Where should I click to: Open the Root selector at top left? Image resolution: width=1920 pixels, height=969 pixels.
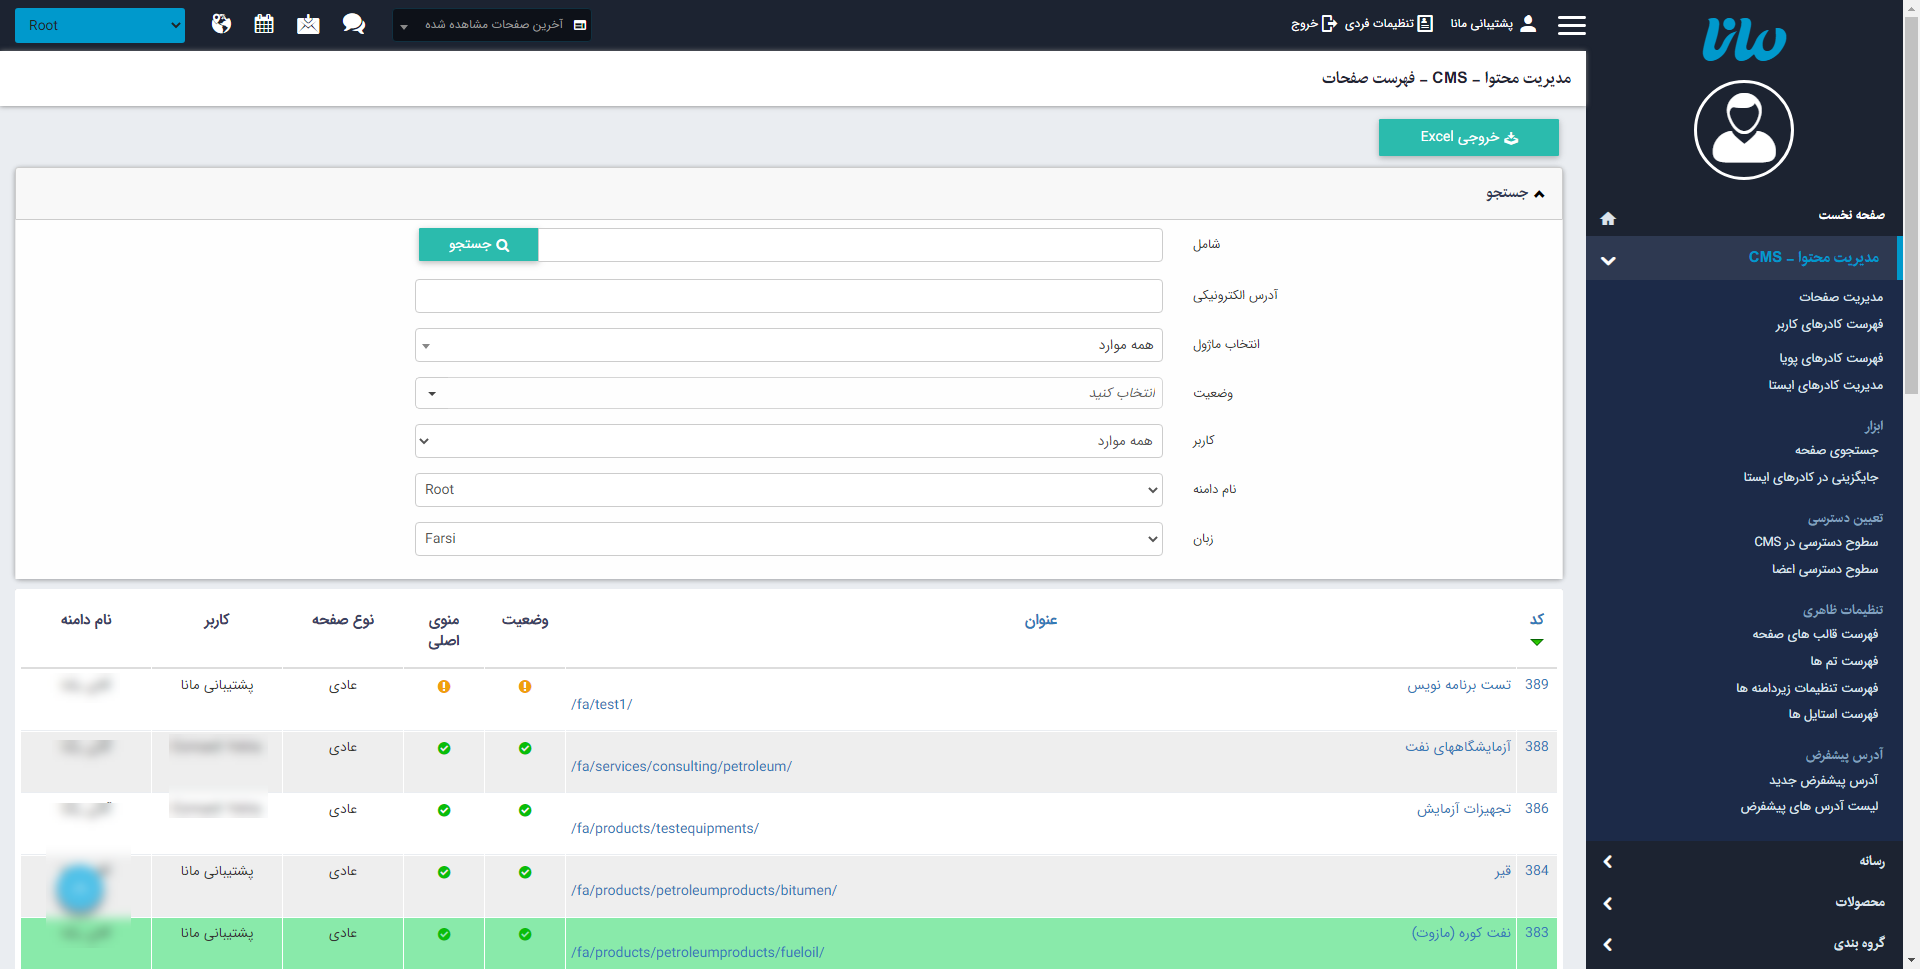[100, 25]
